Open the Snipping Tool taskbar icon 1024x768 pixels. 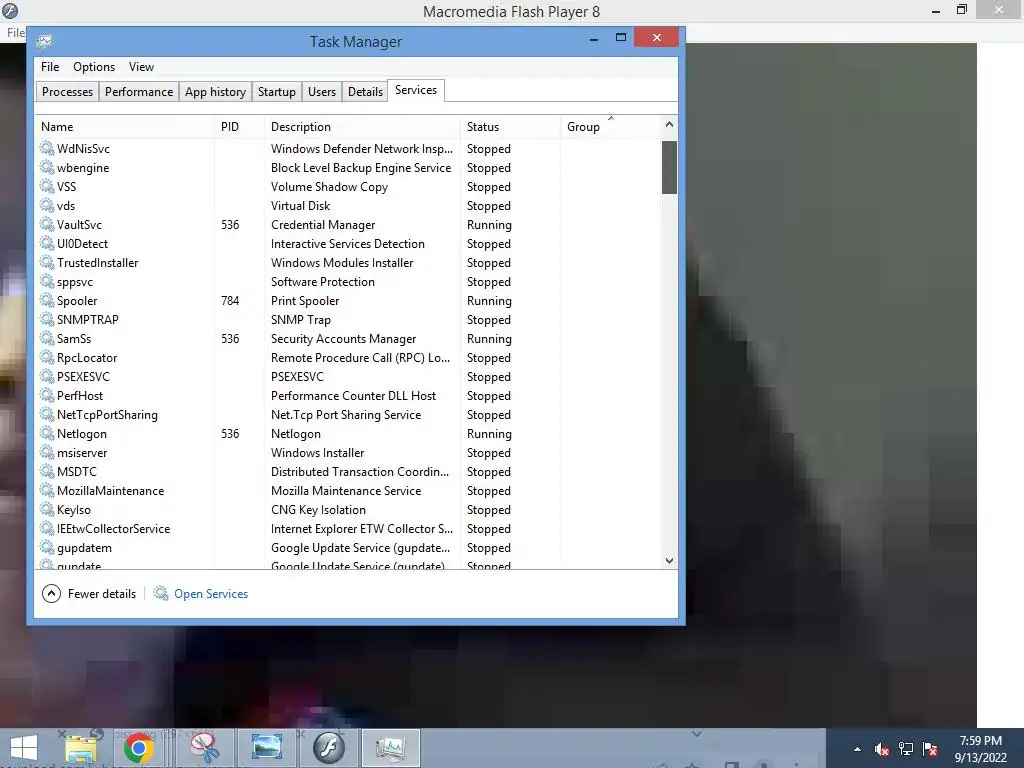click(x=204, y=748)
